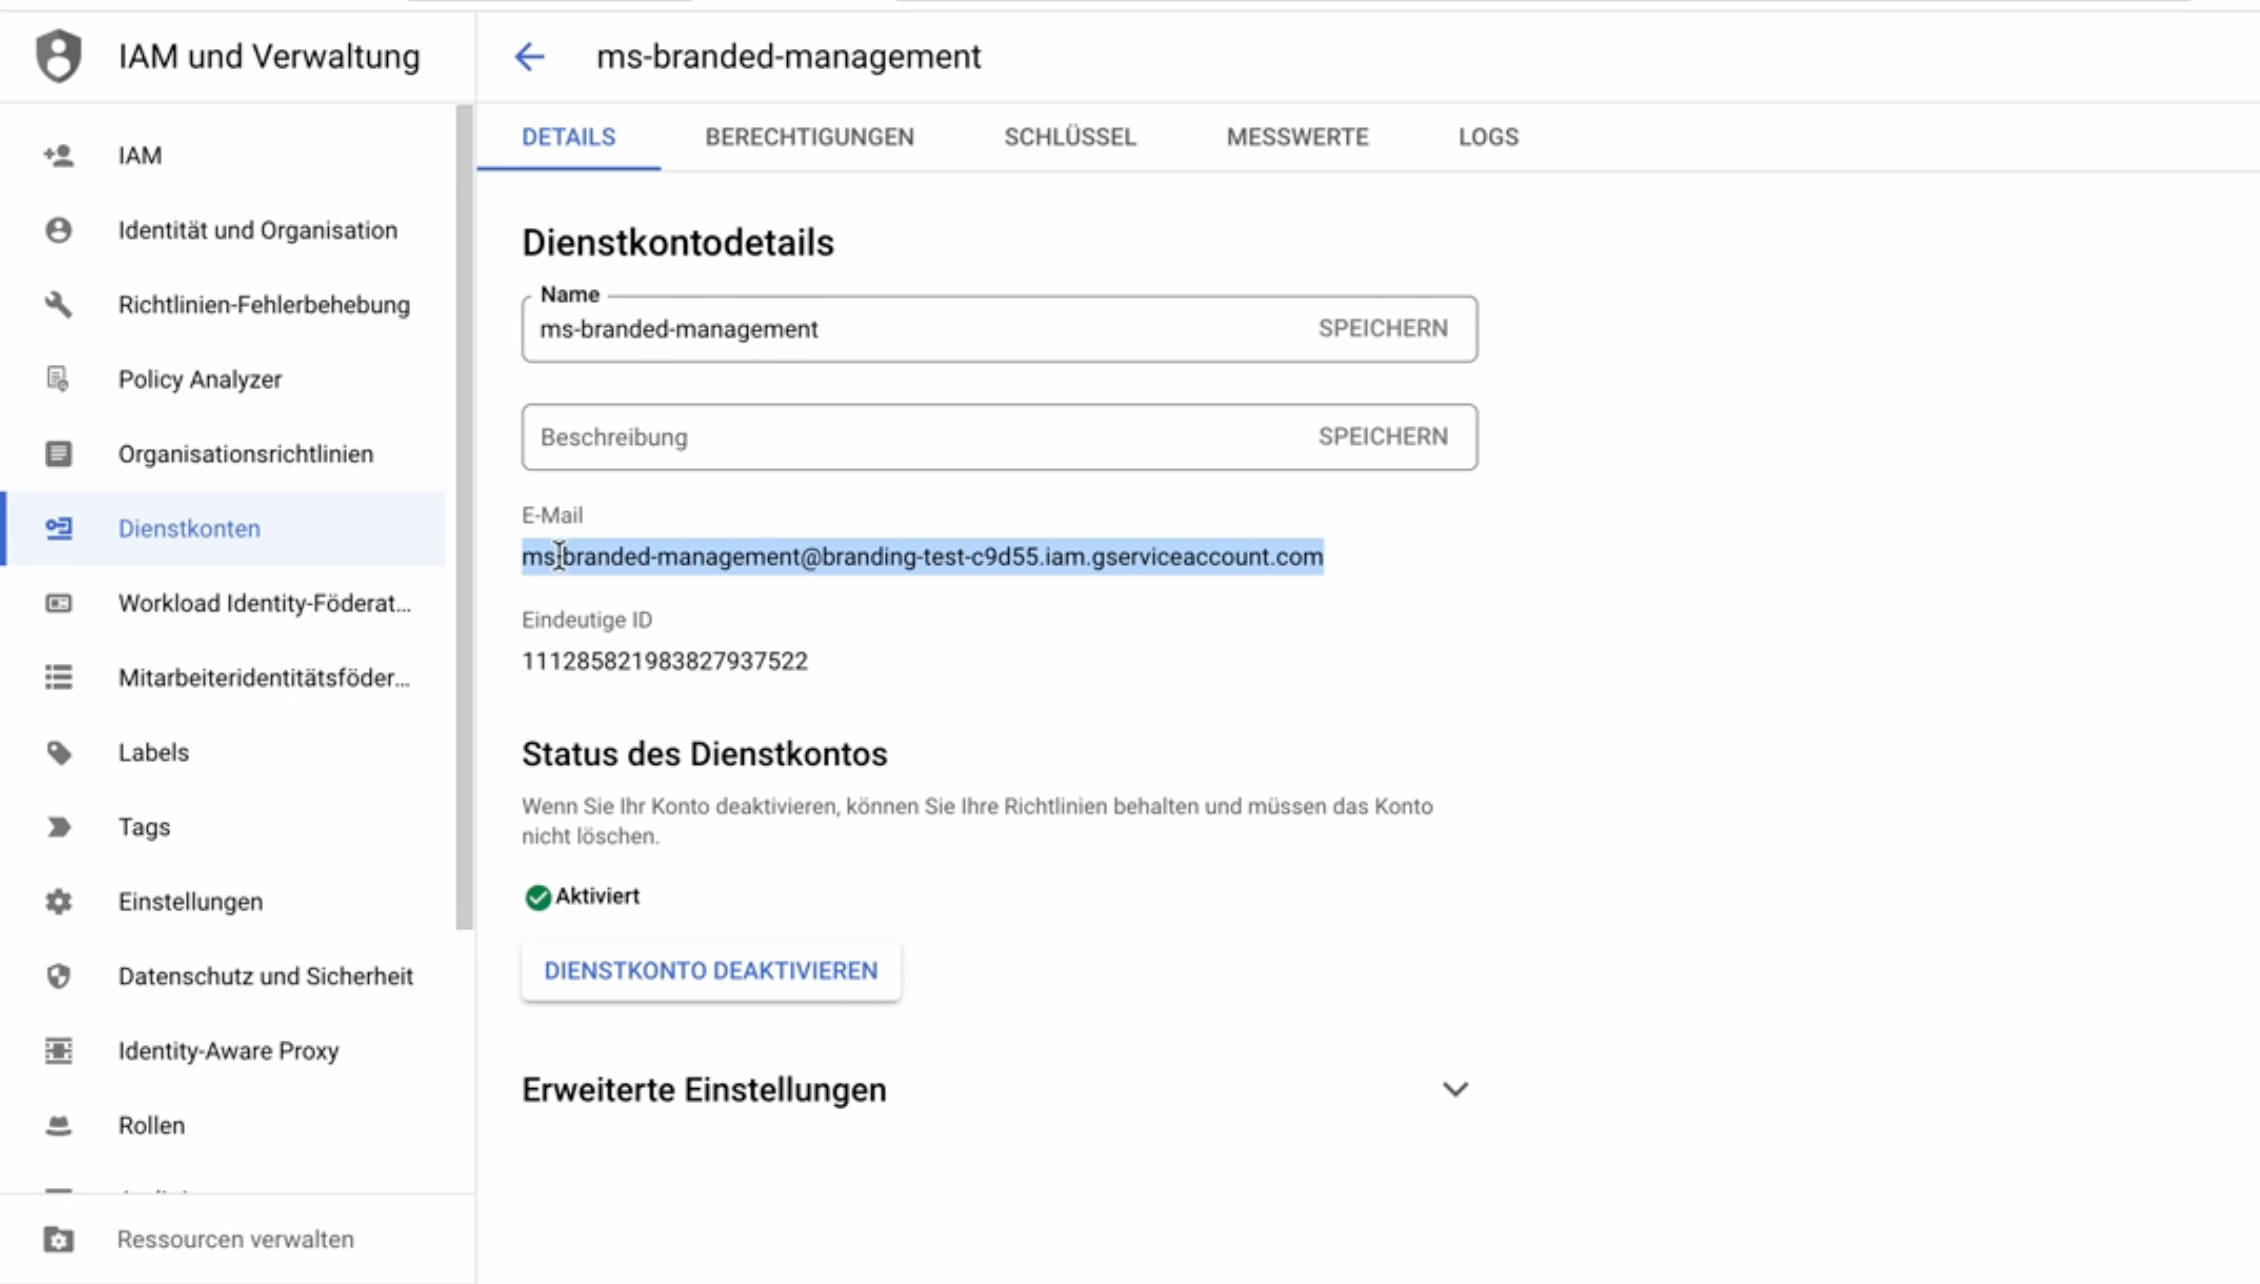The image size is (2260, 1284).
Task: Click the Workload Identity-Föderation icon
Action: coord(58,603)
